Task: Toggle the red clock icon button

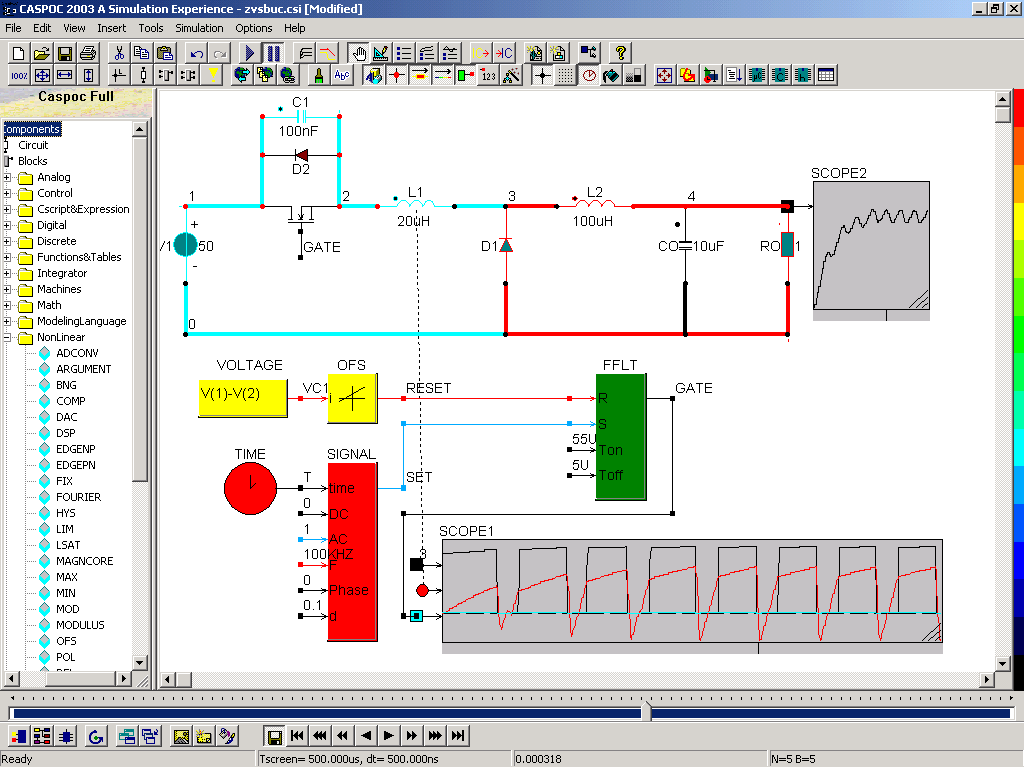Action: 589,75
